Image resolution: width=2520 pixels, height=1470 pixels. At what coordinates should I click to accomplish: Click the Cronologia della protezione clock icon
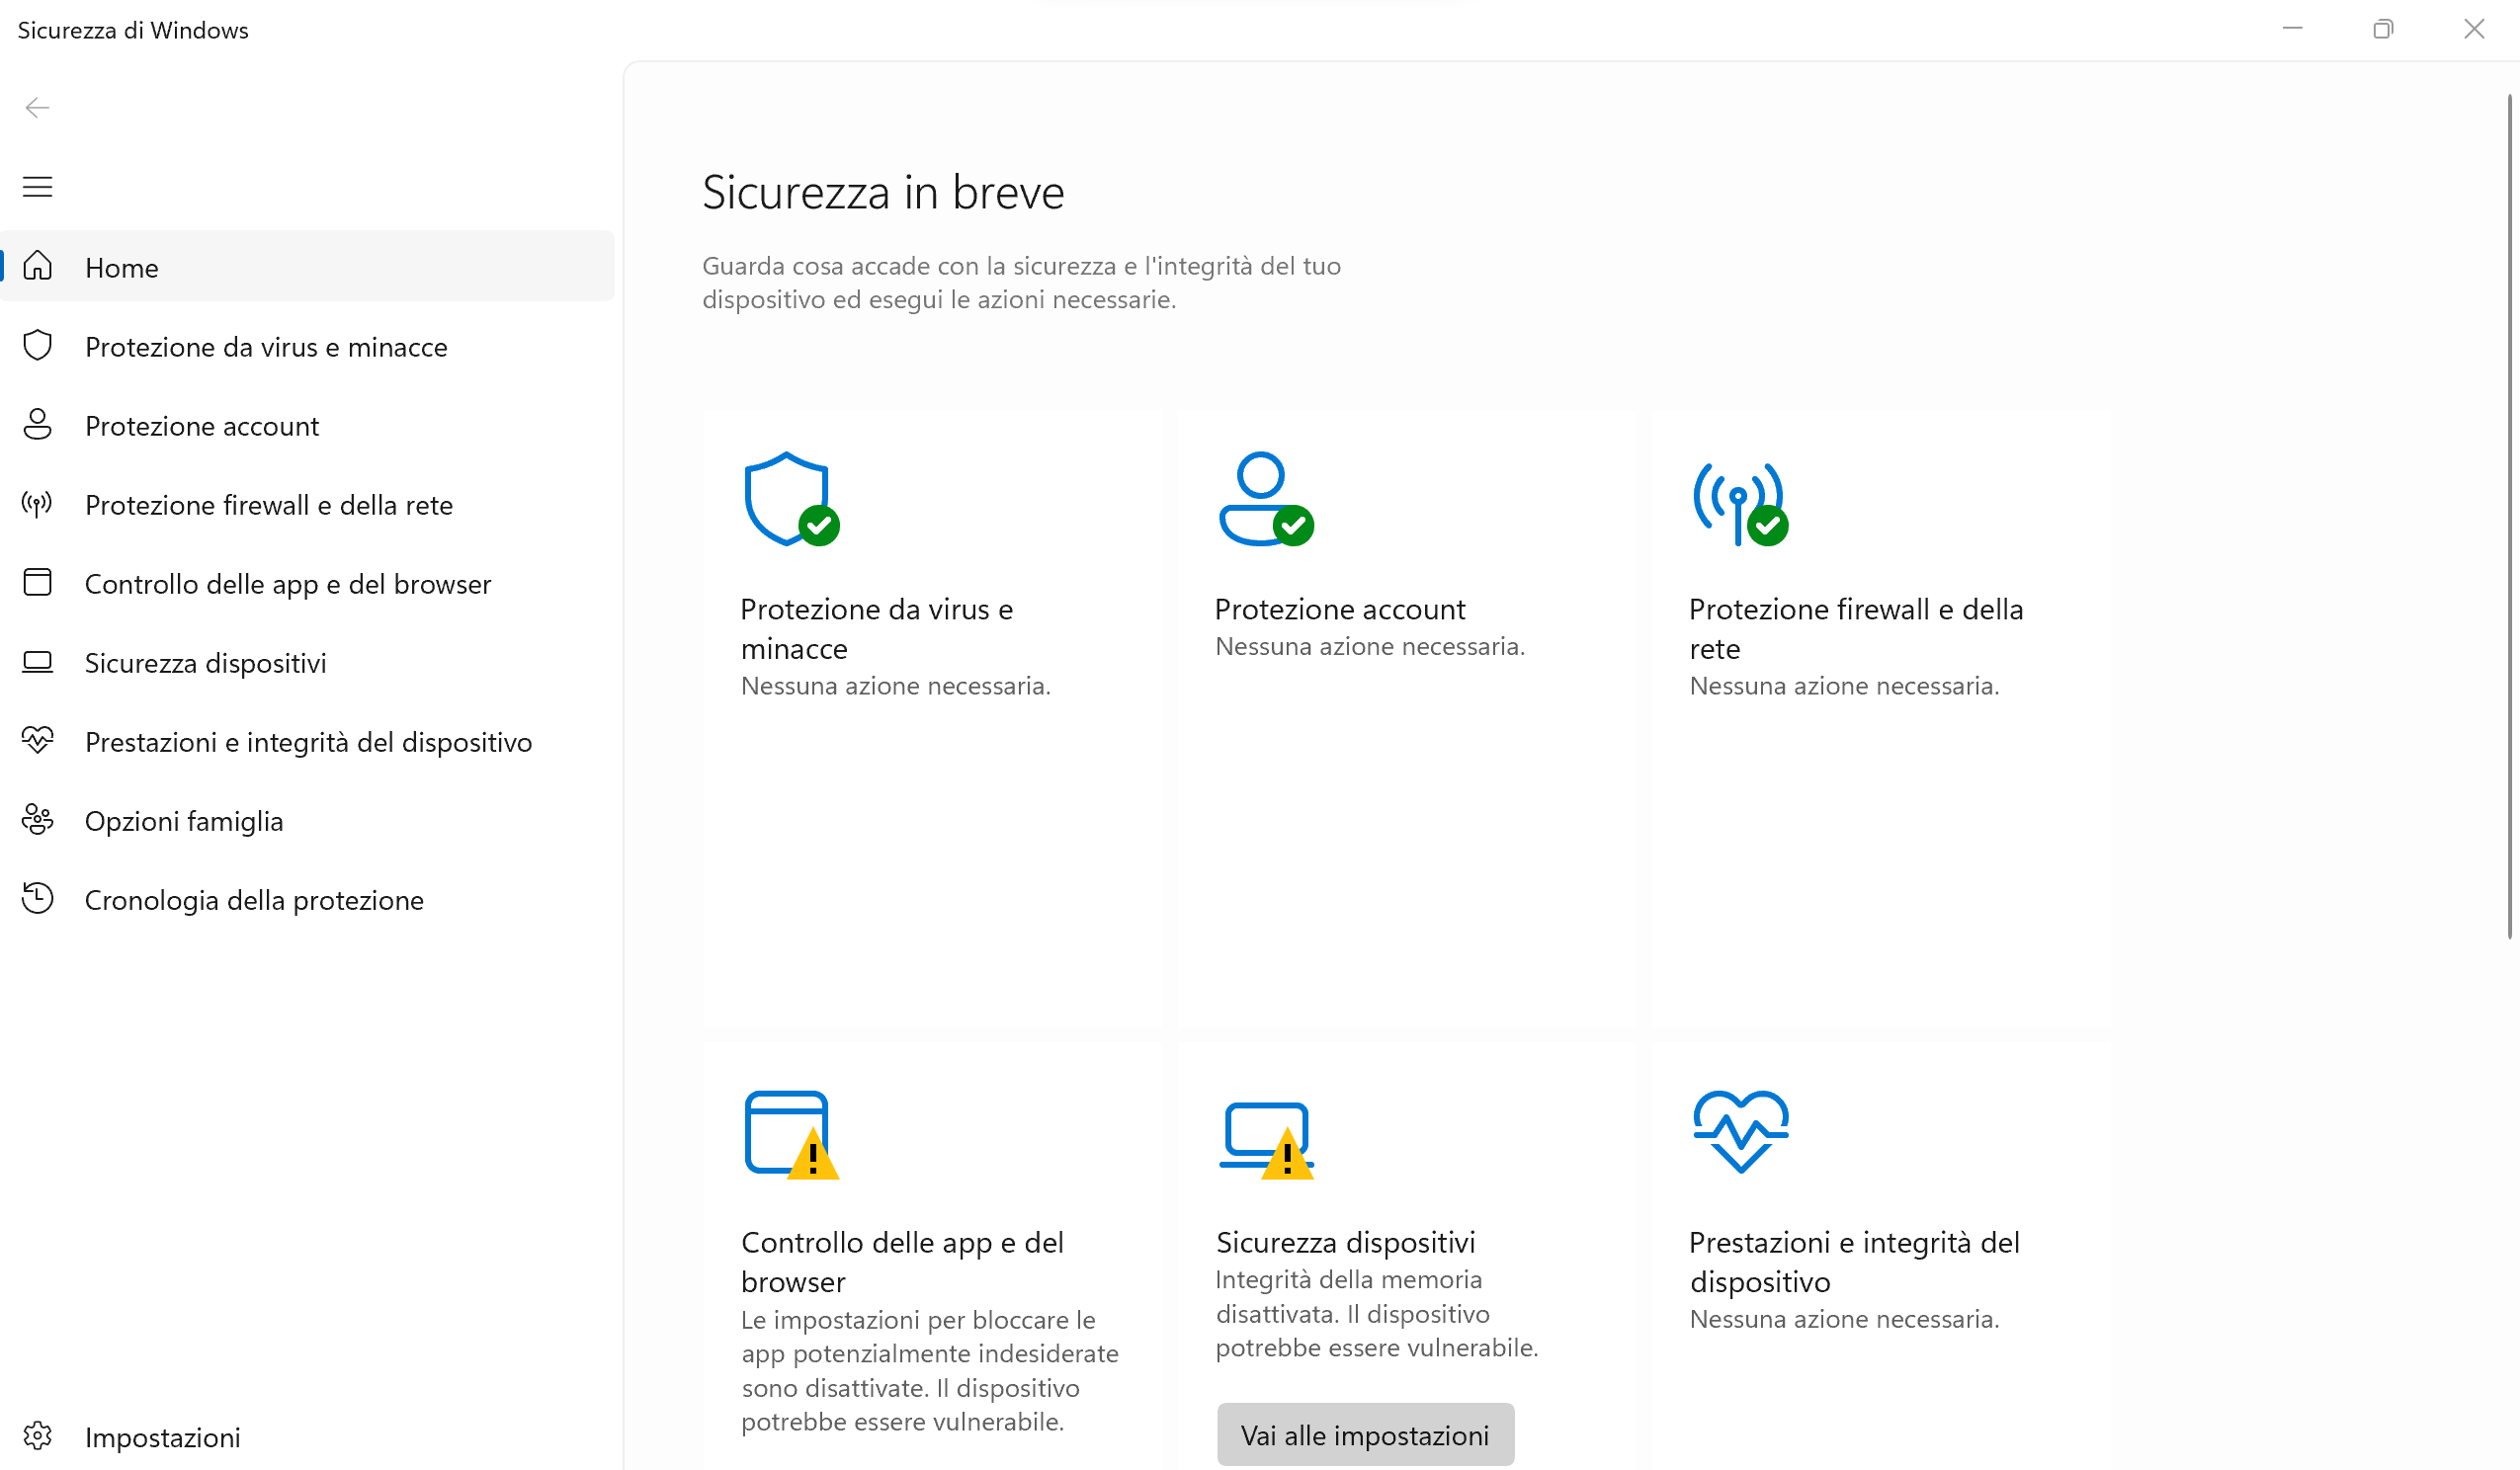tap(38, 899)
